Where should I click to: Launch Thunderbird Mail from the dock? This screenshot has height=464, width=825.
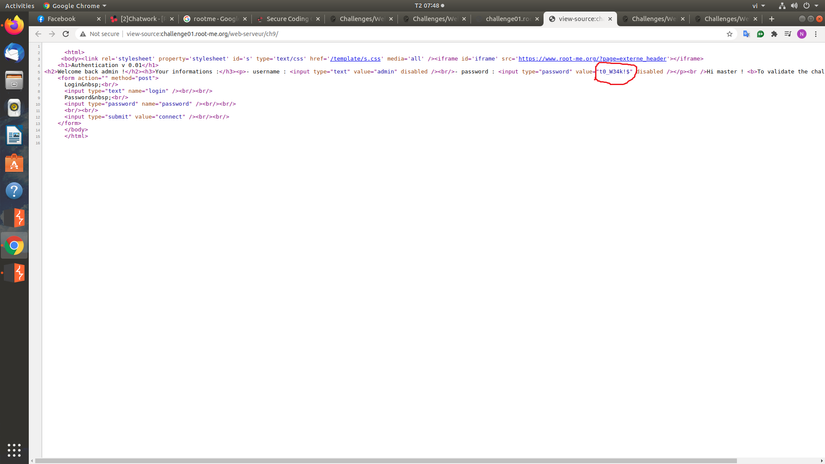[x=14, y=53]
